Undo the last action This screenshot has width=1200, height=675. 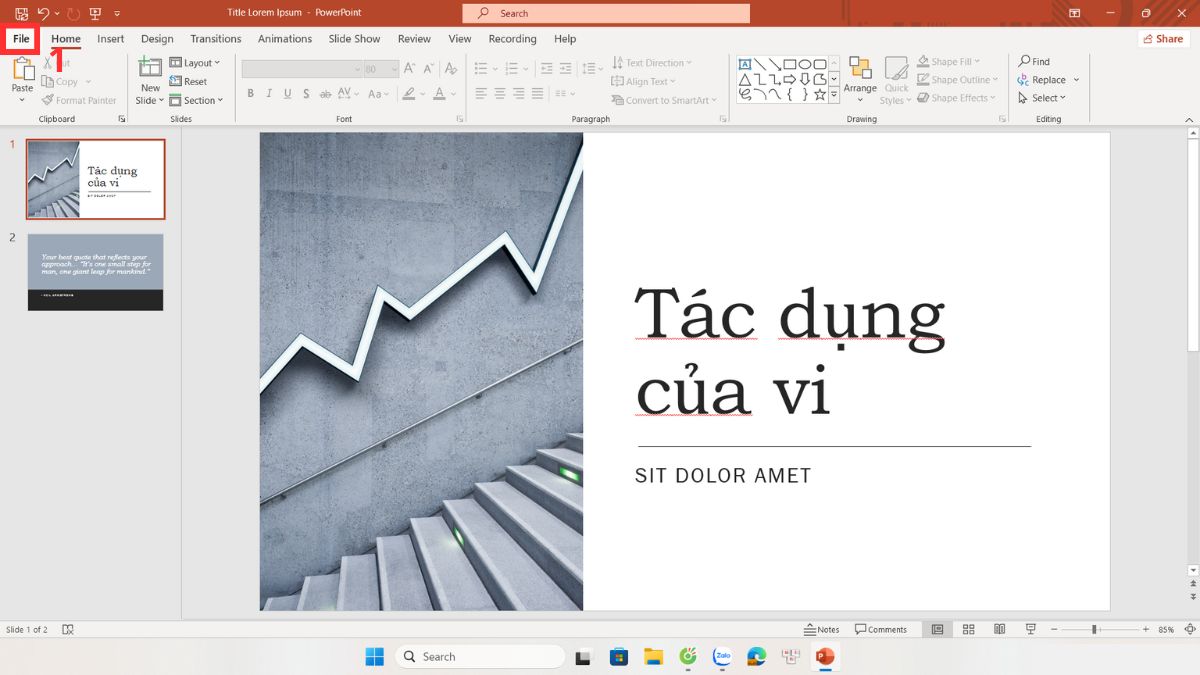(x=44, y=13)
